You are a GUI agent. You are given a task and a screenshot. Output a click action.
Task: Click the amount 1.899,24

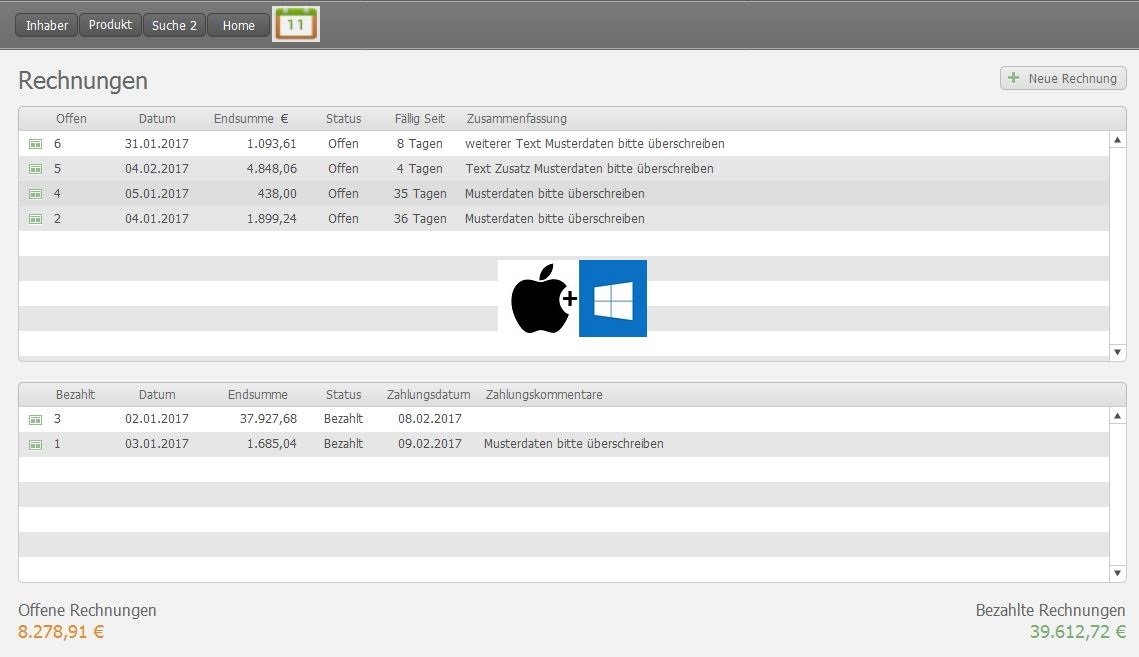click(272, 219)
